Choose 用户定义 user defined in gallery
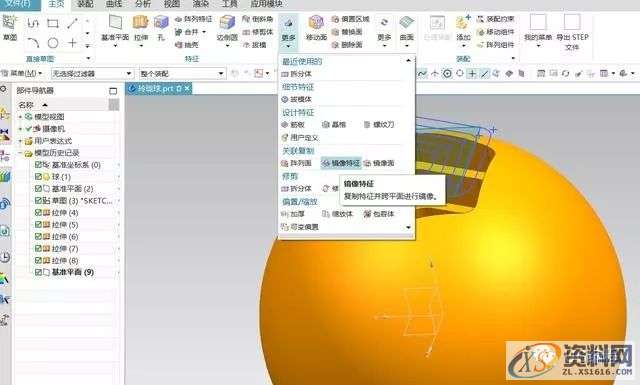Screen dimensions: 640x385 pyautogui.click(x=300, y=138)
